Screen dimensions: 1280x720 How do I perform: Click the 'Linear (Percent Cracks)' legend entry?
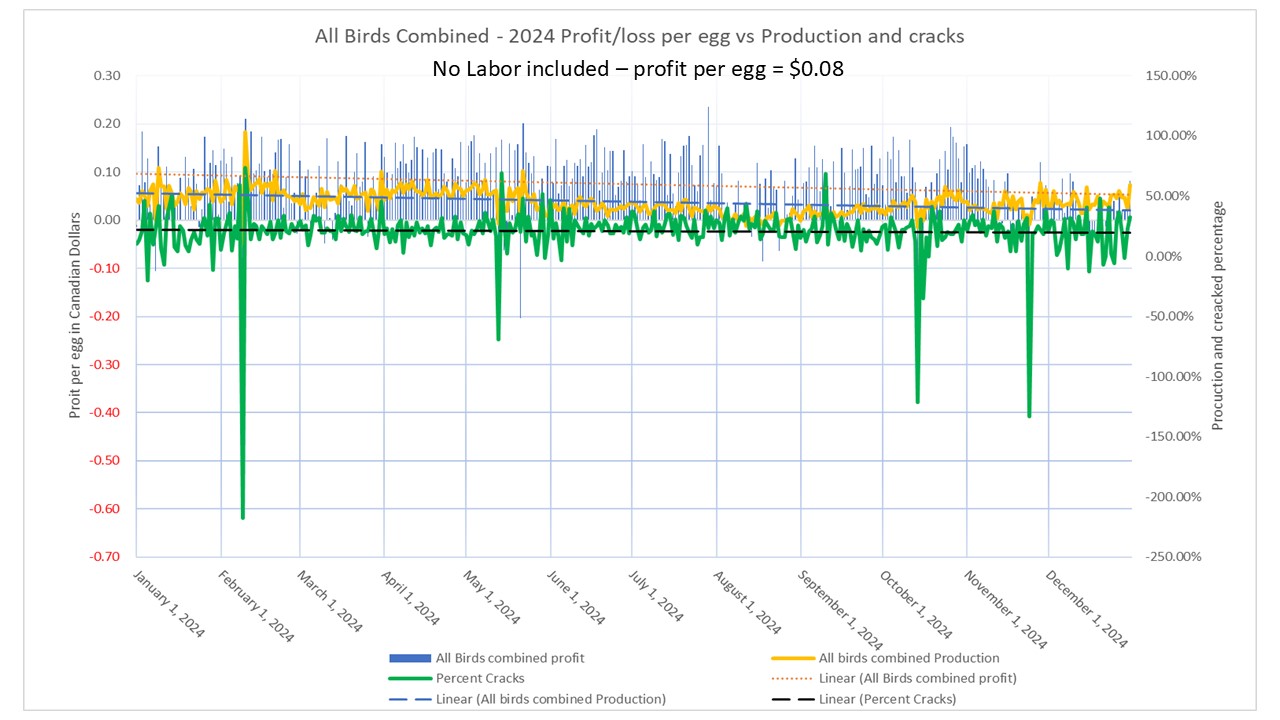pyautogui.click(x=889, y=699)
